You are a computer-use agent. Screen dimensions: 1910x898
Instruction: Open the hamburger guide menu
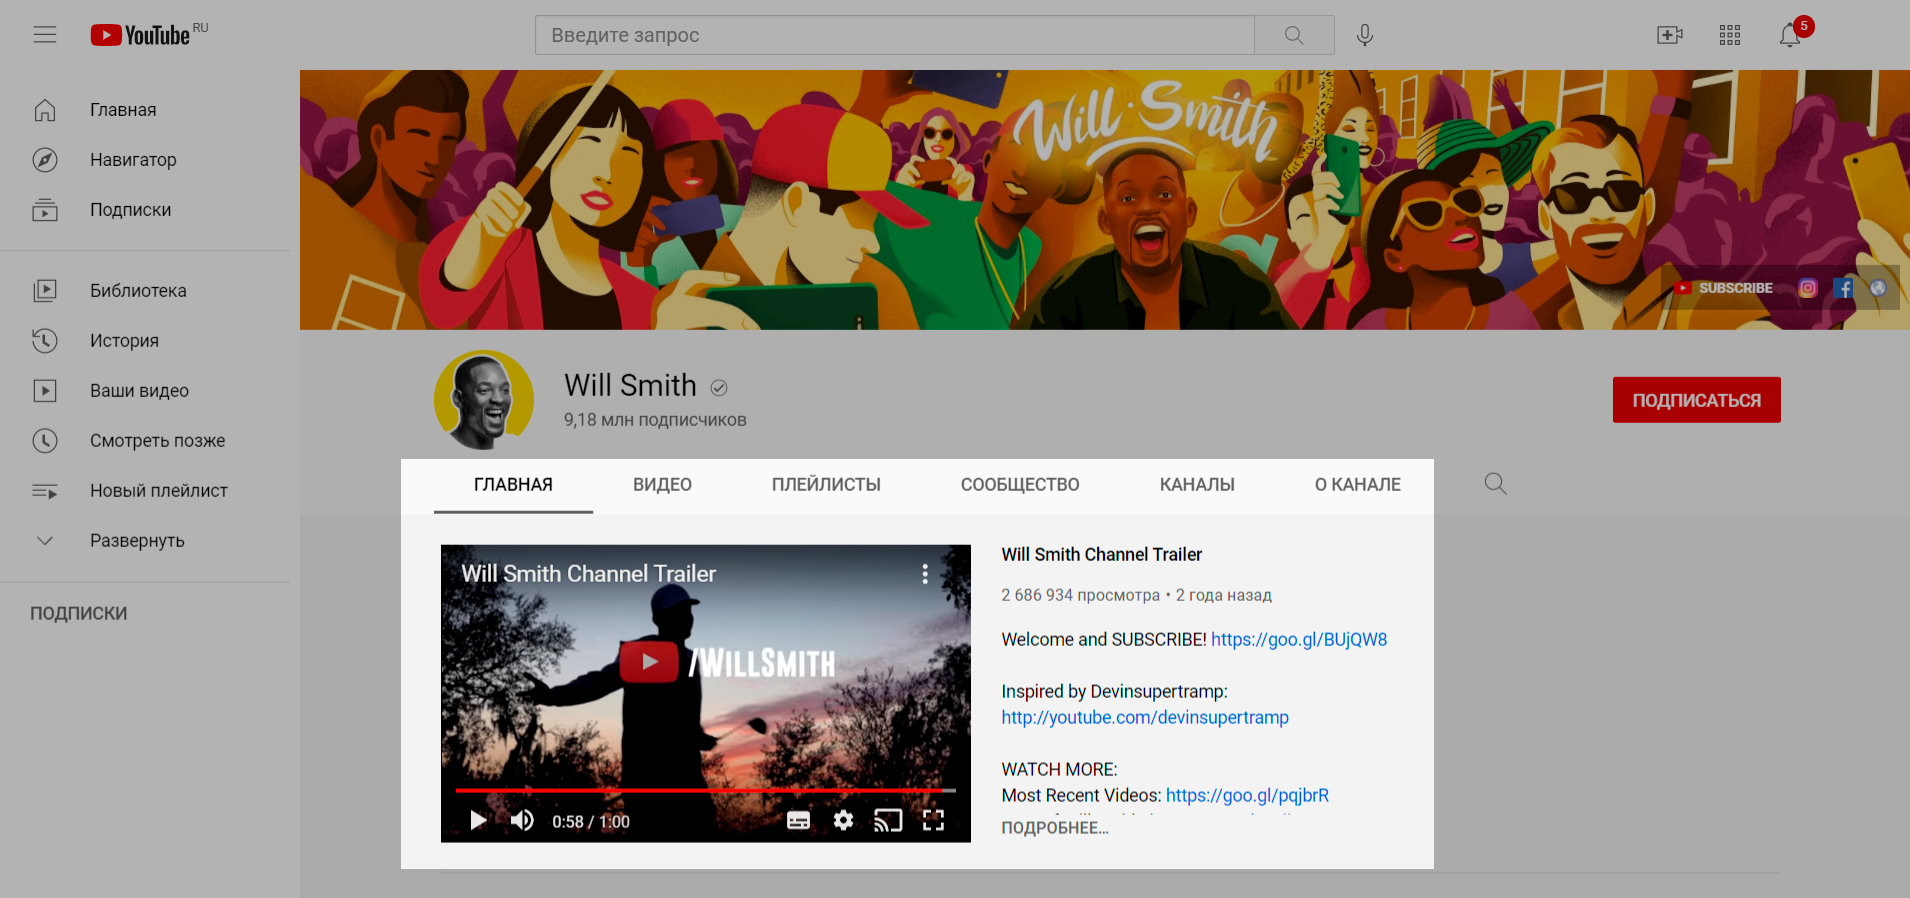[45, 35]
